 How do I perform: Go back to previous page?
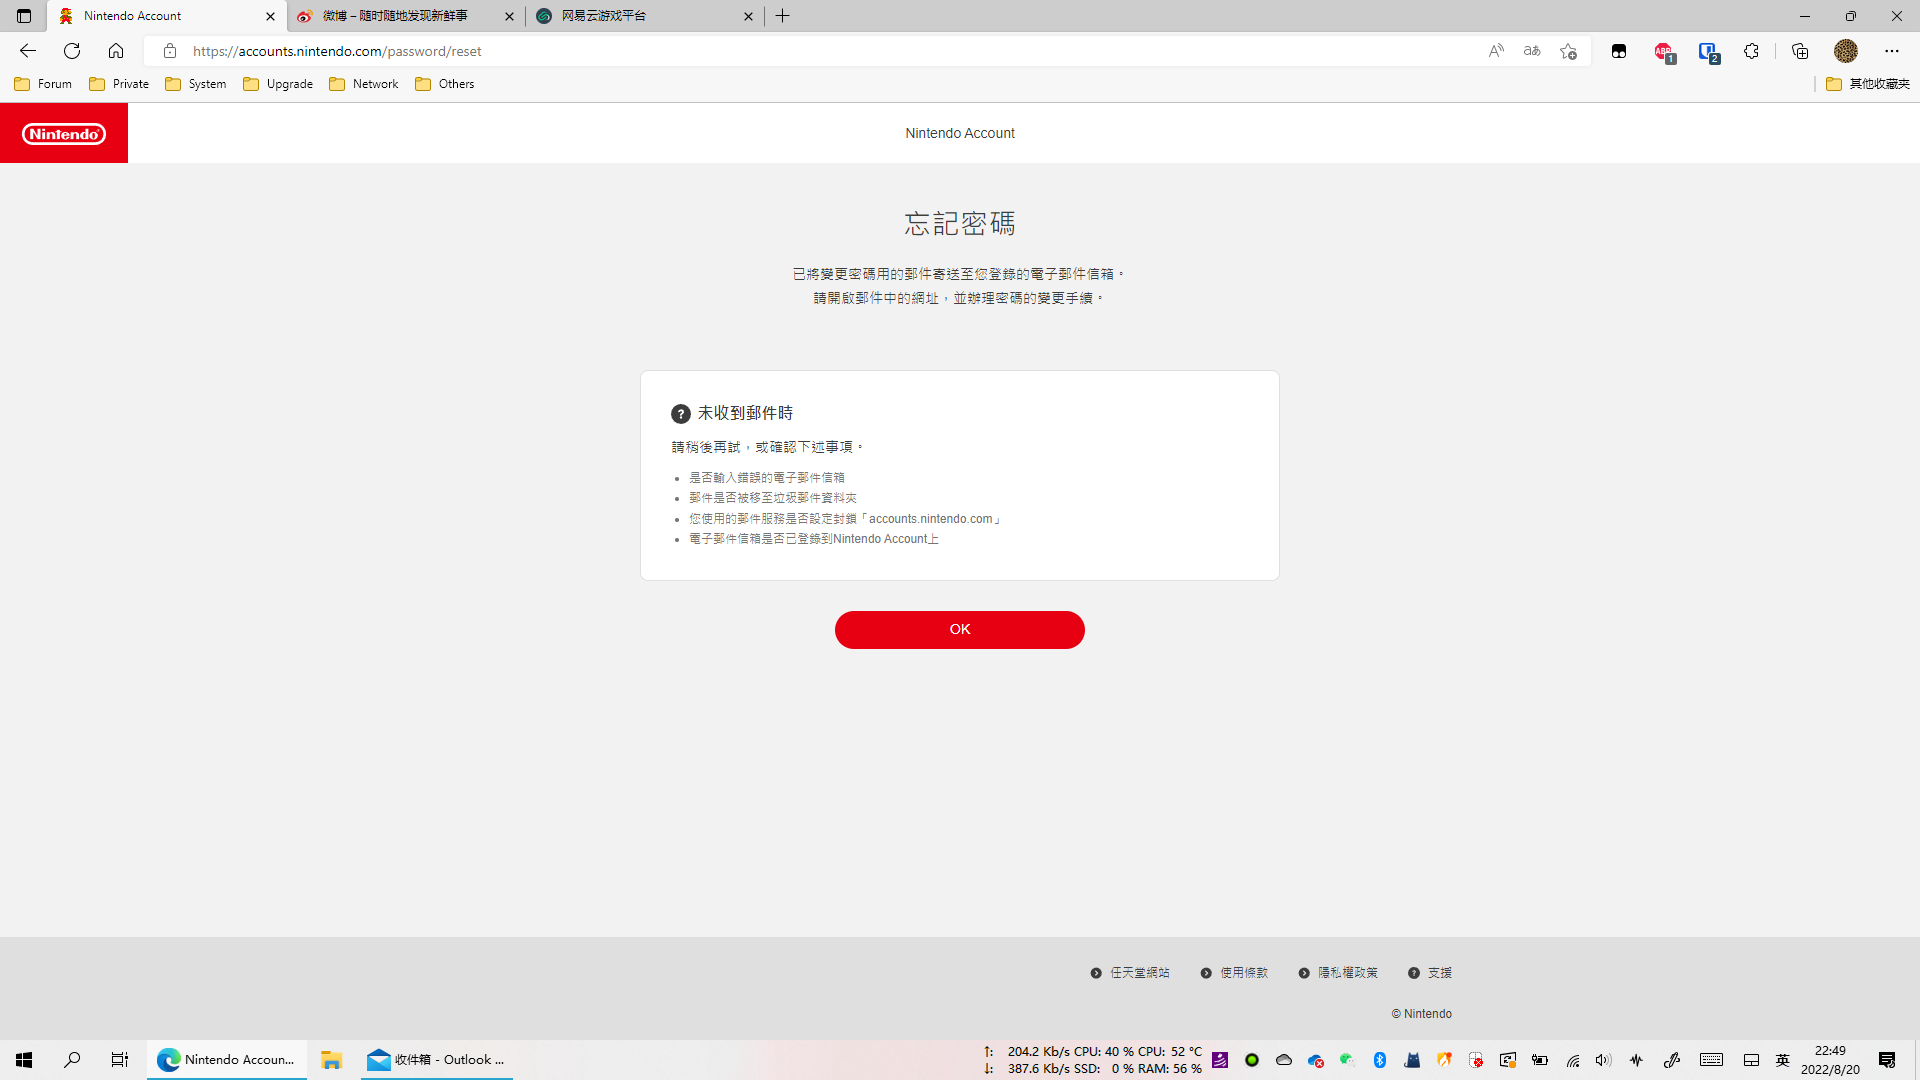coord(28,51)
